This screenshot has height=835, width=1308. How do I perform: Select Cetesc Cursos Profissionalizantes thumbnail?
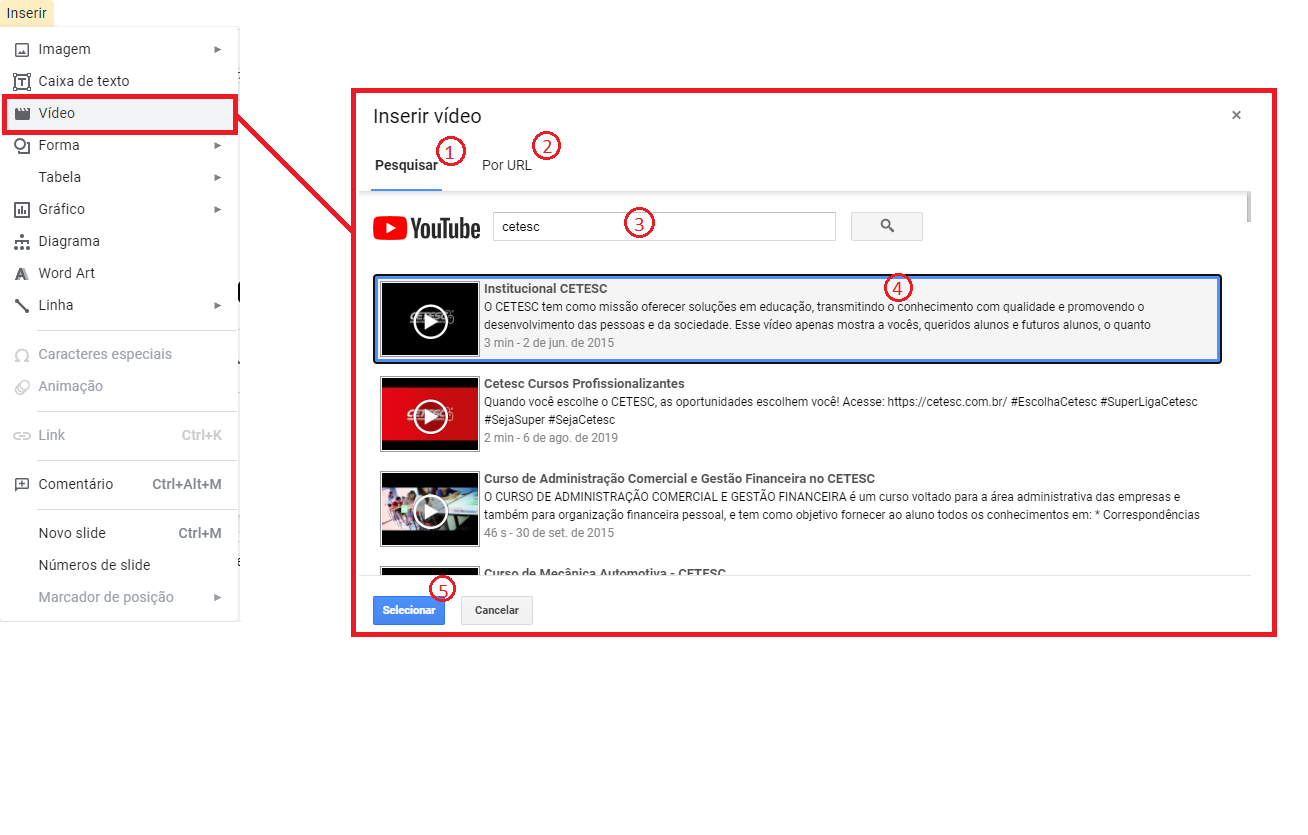point(430,414)
